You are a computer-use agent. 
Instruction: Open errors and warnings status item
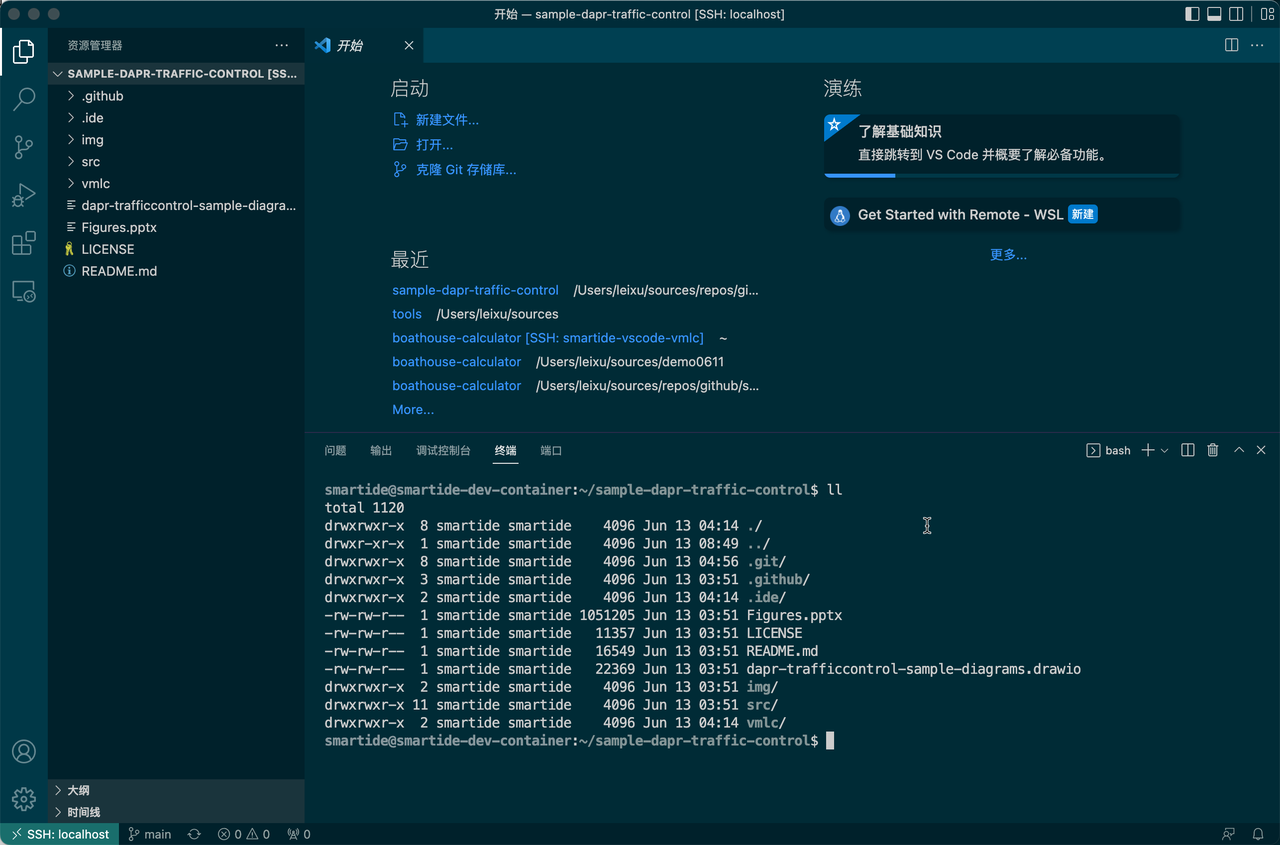pyautogui.click(x=244, y=834)
